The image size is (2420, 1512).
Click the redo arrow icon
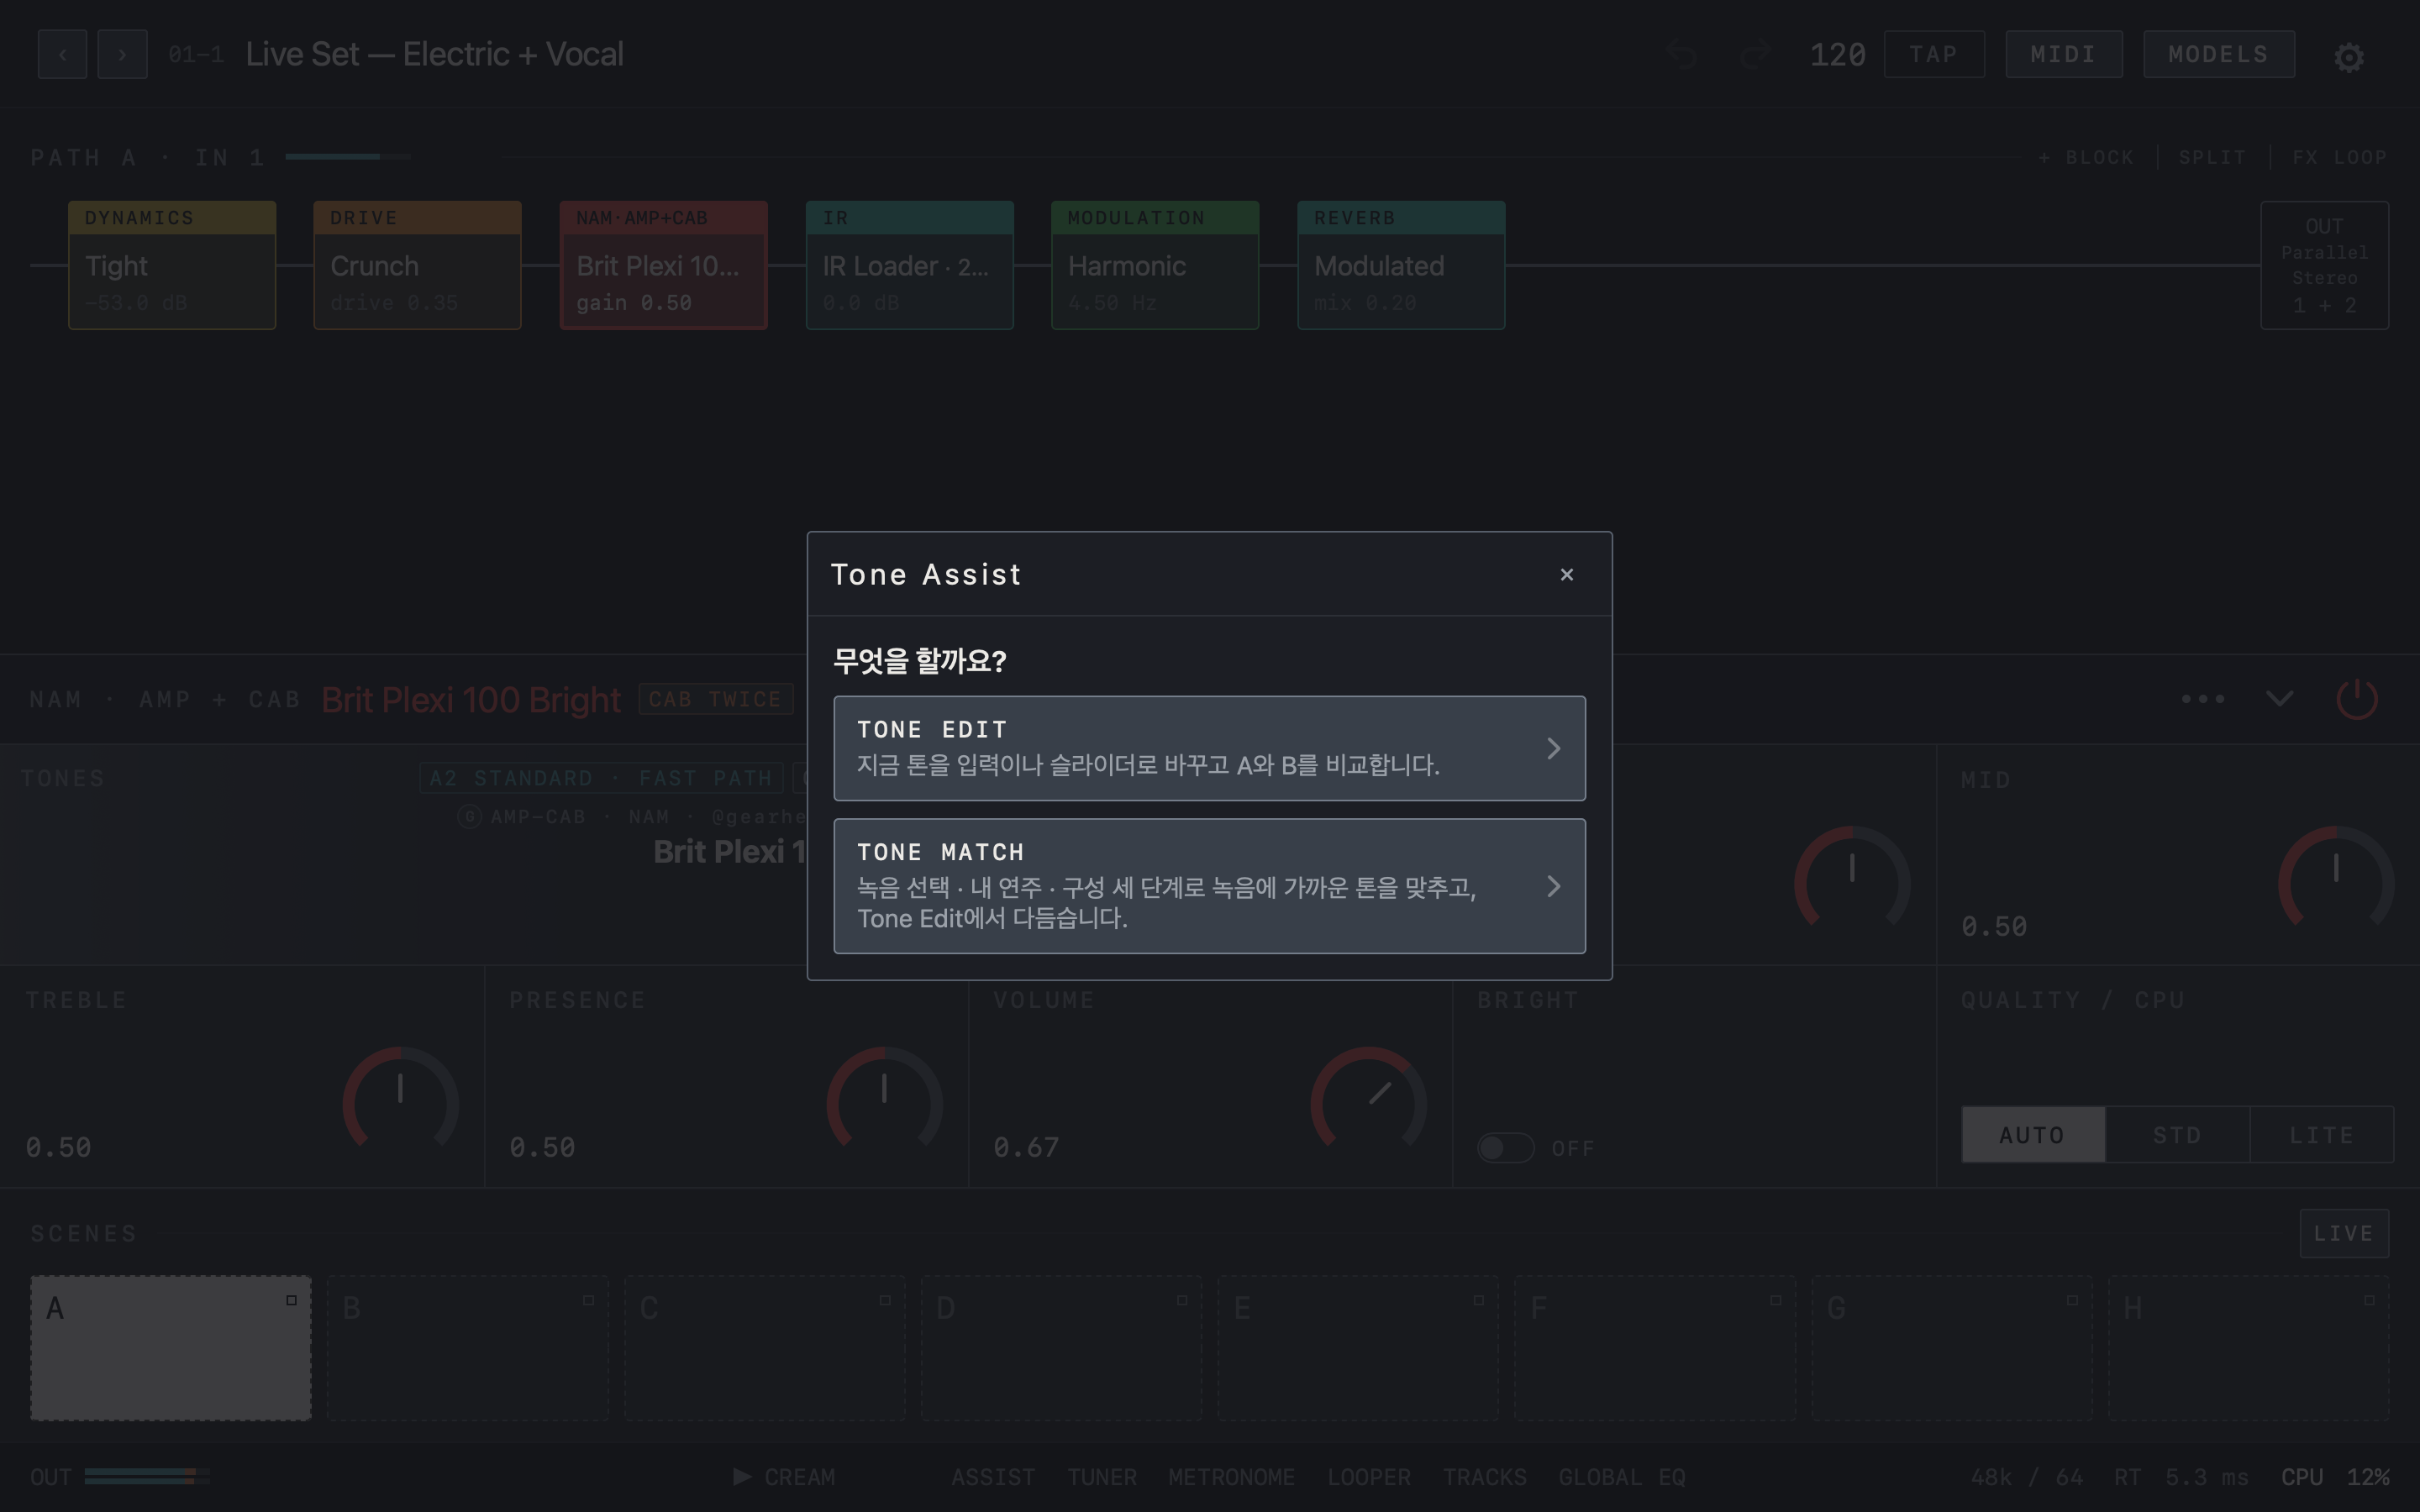(1755, 54)
